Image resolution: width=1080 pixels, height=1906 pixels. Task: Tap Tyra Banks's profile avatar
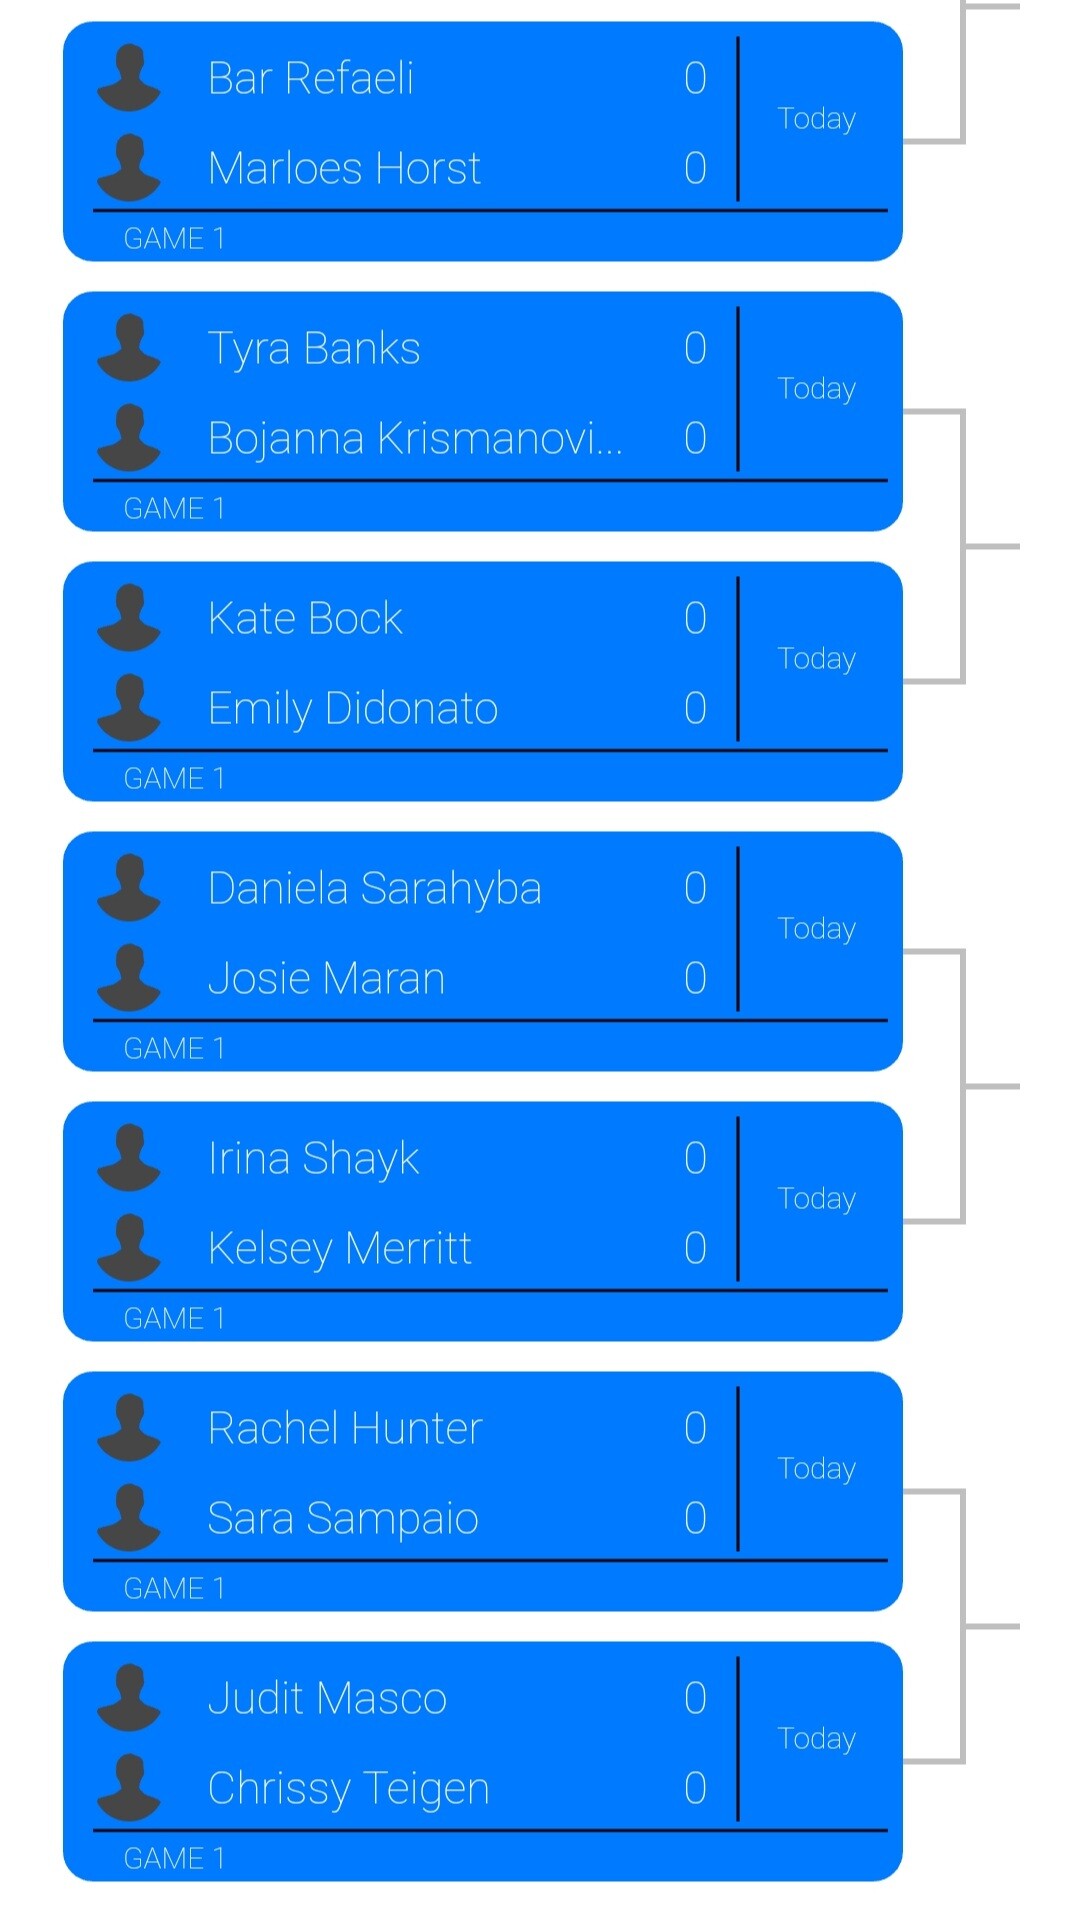pos(129,348)
